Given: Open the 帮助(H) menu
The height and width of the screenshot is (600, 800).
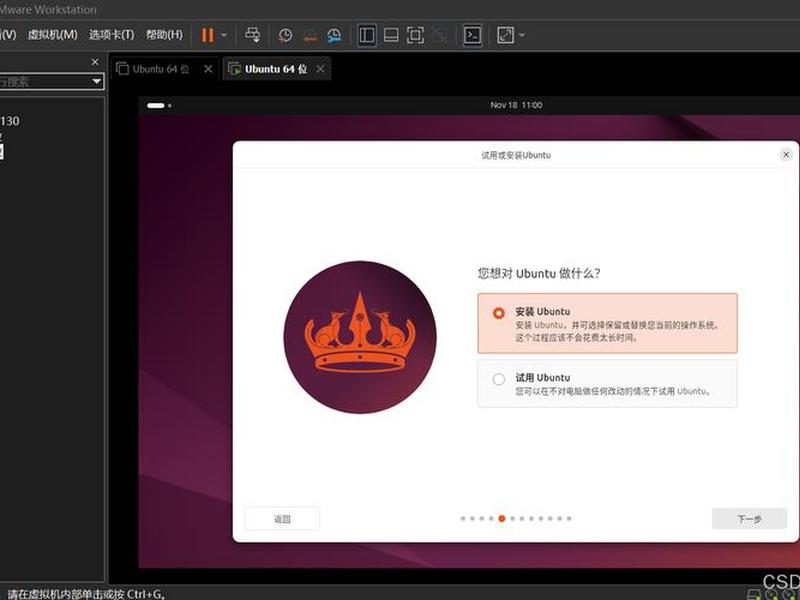Looking at the screenshot, I should coord(164,35).
